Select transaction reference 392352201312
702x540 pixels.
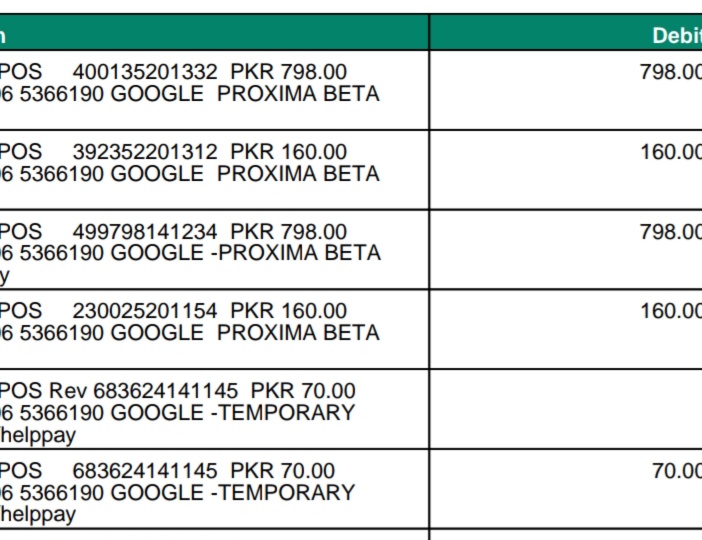(145, 152)
